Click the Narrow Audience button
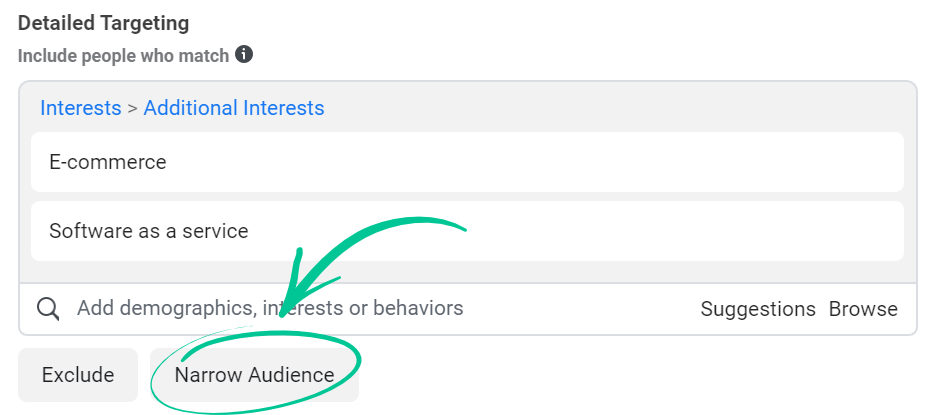The image size is (934, 415). tap(254, 375)
